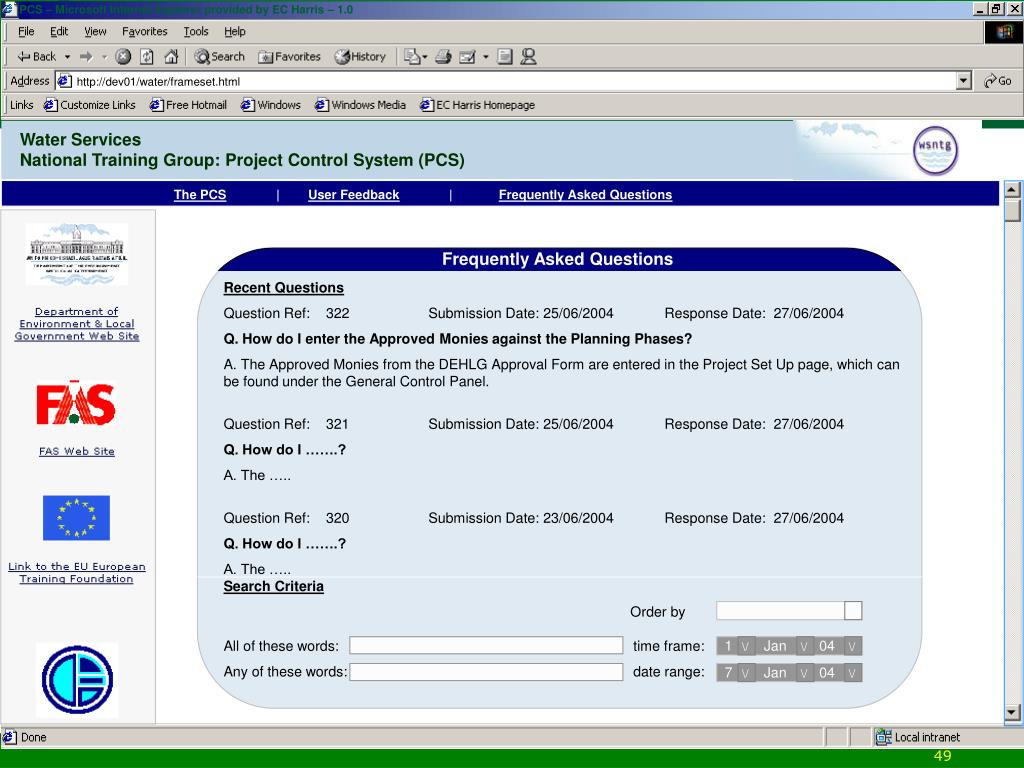Viewport: 1024px width, 768px height.
Task: Open the History pane in toolbar
Action: pyautogui.click(x=360, y=57)
